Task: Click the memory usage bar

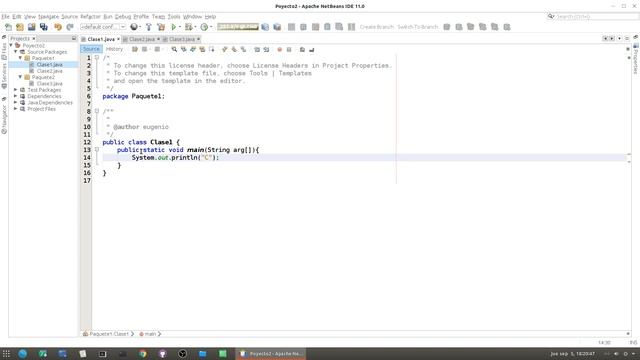Action: 238,27
